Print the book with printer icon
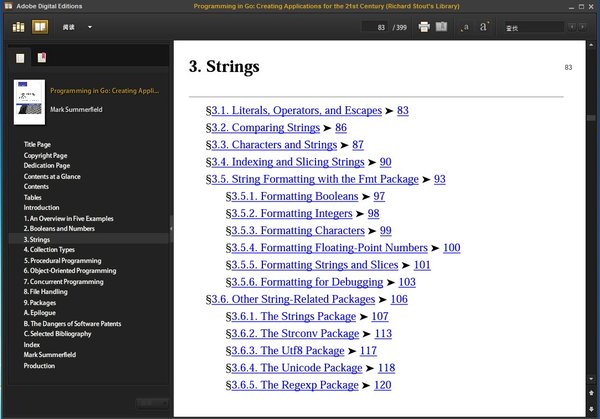This screenshot has height=419, width=600. click(x=424, y=27)
